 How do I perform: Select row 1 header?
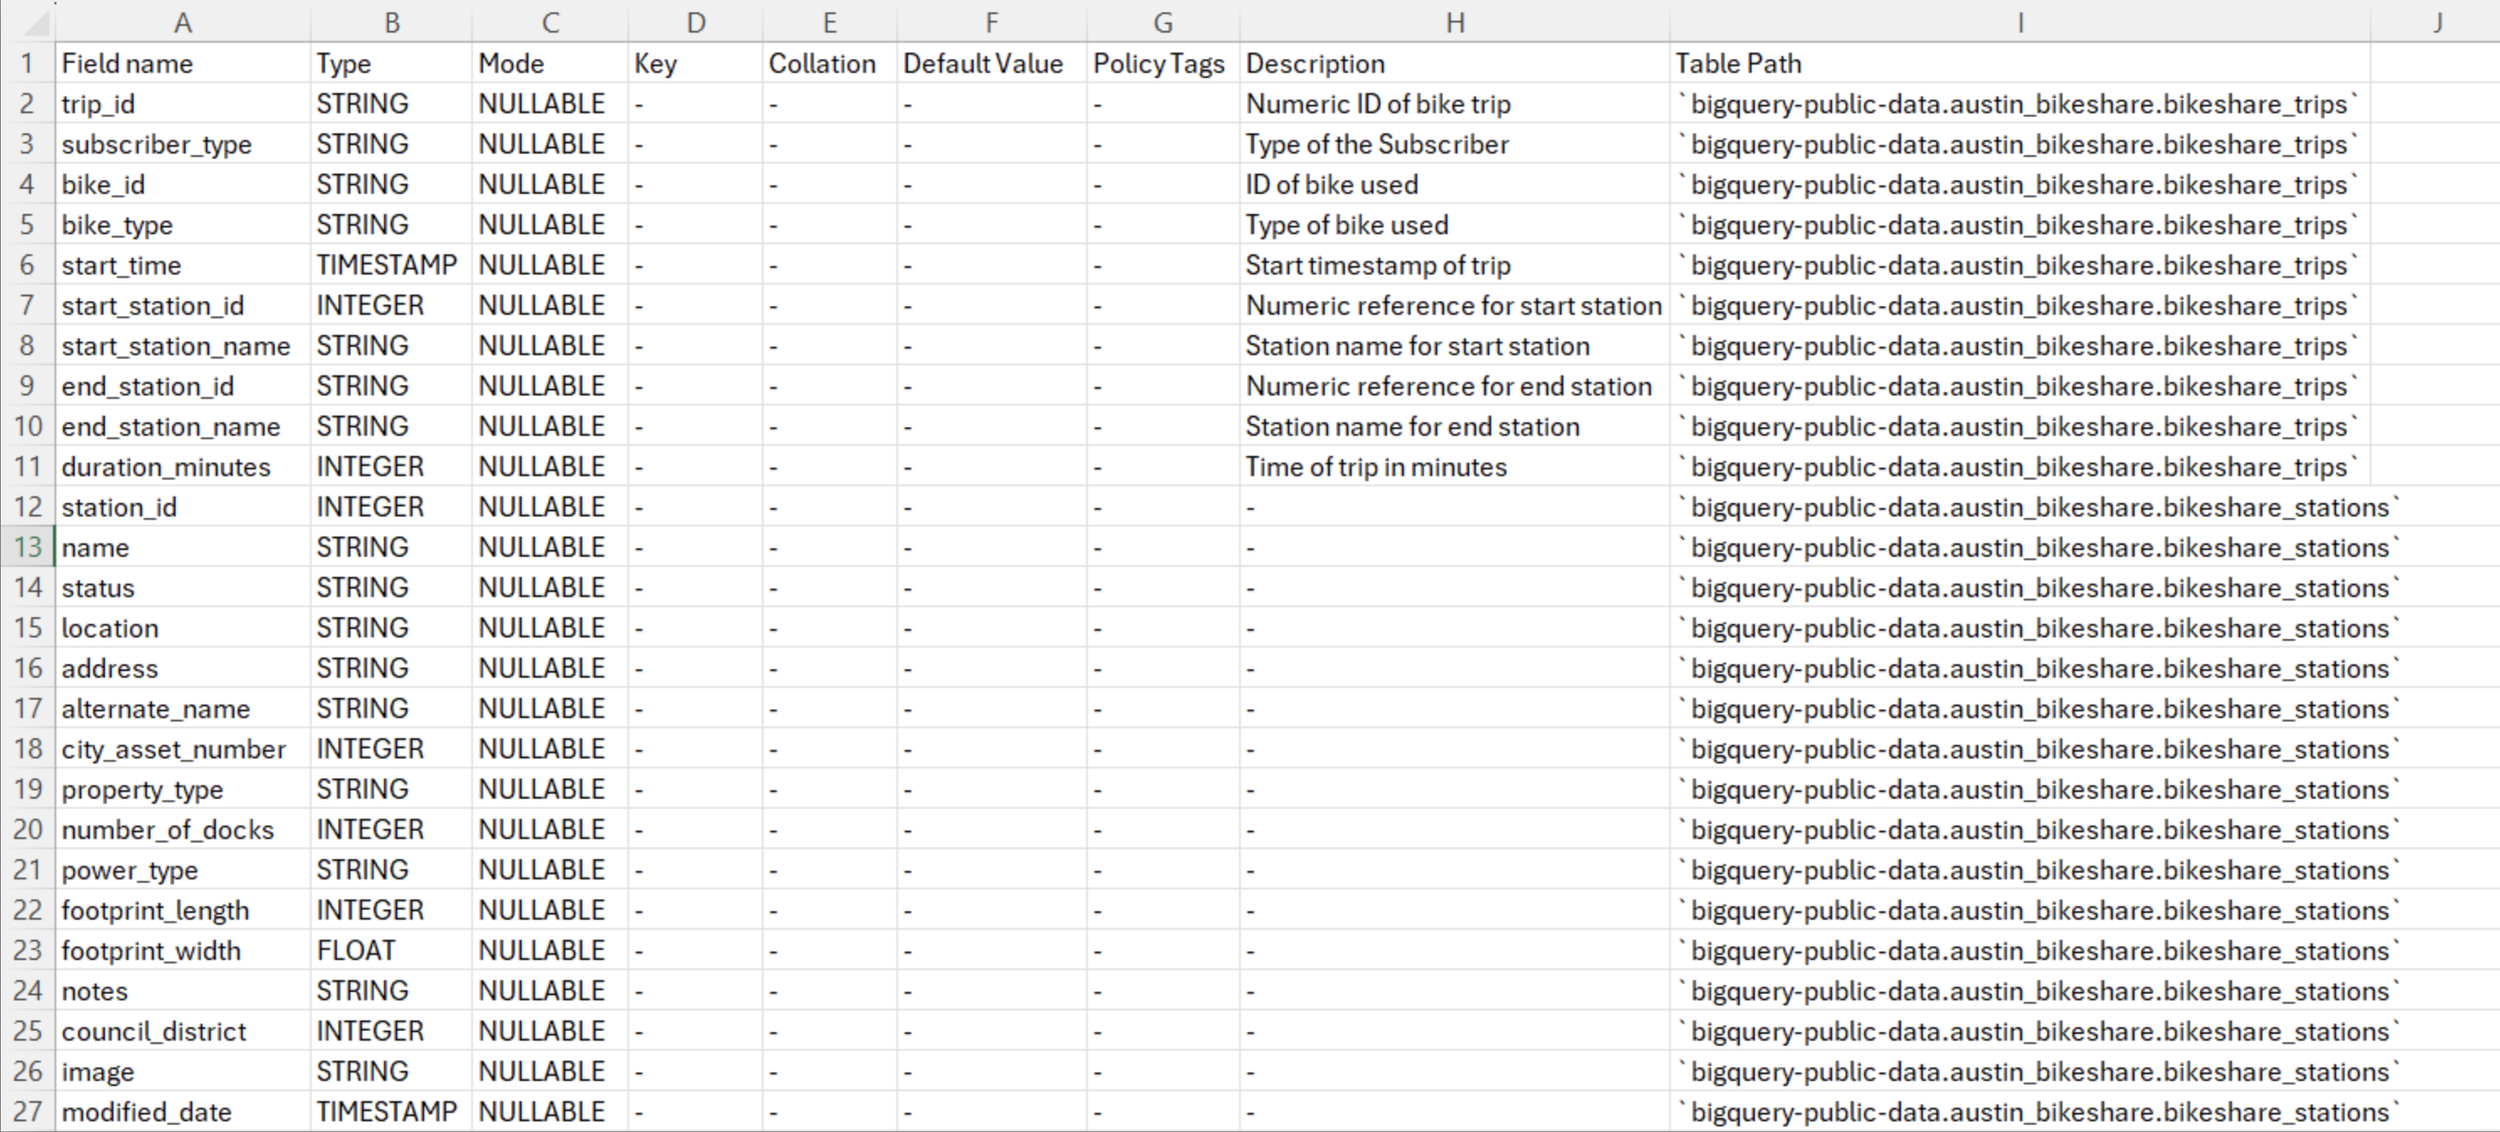click(27, 64)
